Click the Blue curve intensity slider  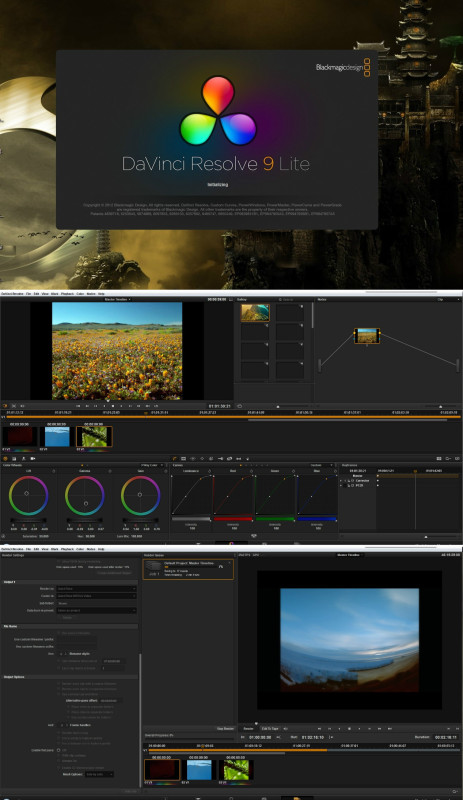pyautogui.click(x=317, y=519)
